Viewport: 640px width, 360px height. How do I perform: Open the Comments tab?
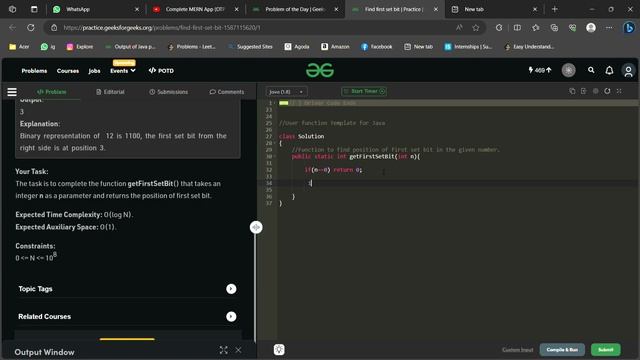[x=227, y=92]
